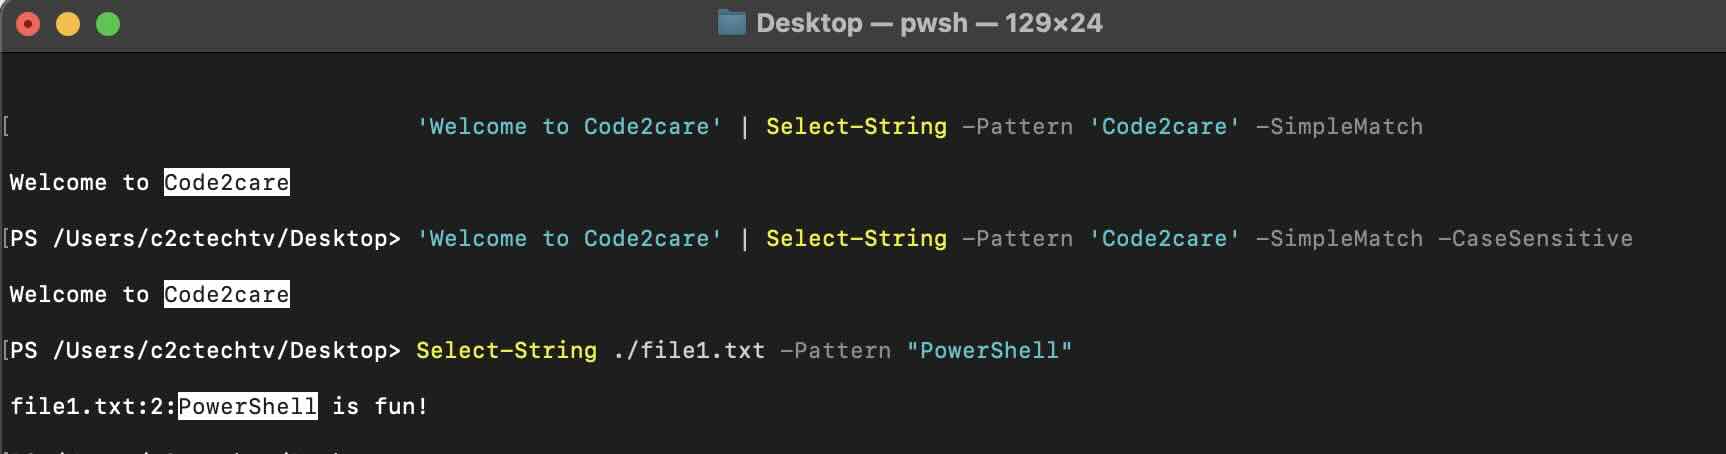Image resolution: width=1726 pixels, height=454 pixels.
Task: Click Select-String in the first command line
Action: coord(856,127)
